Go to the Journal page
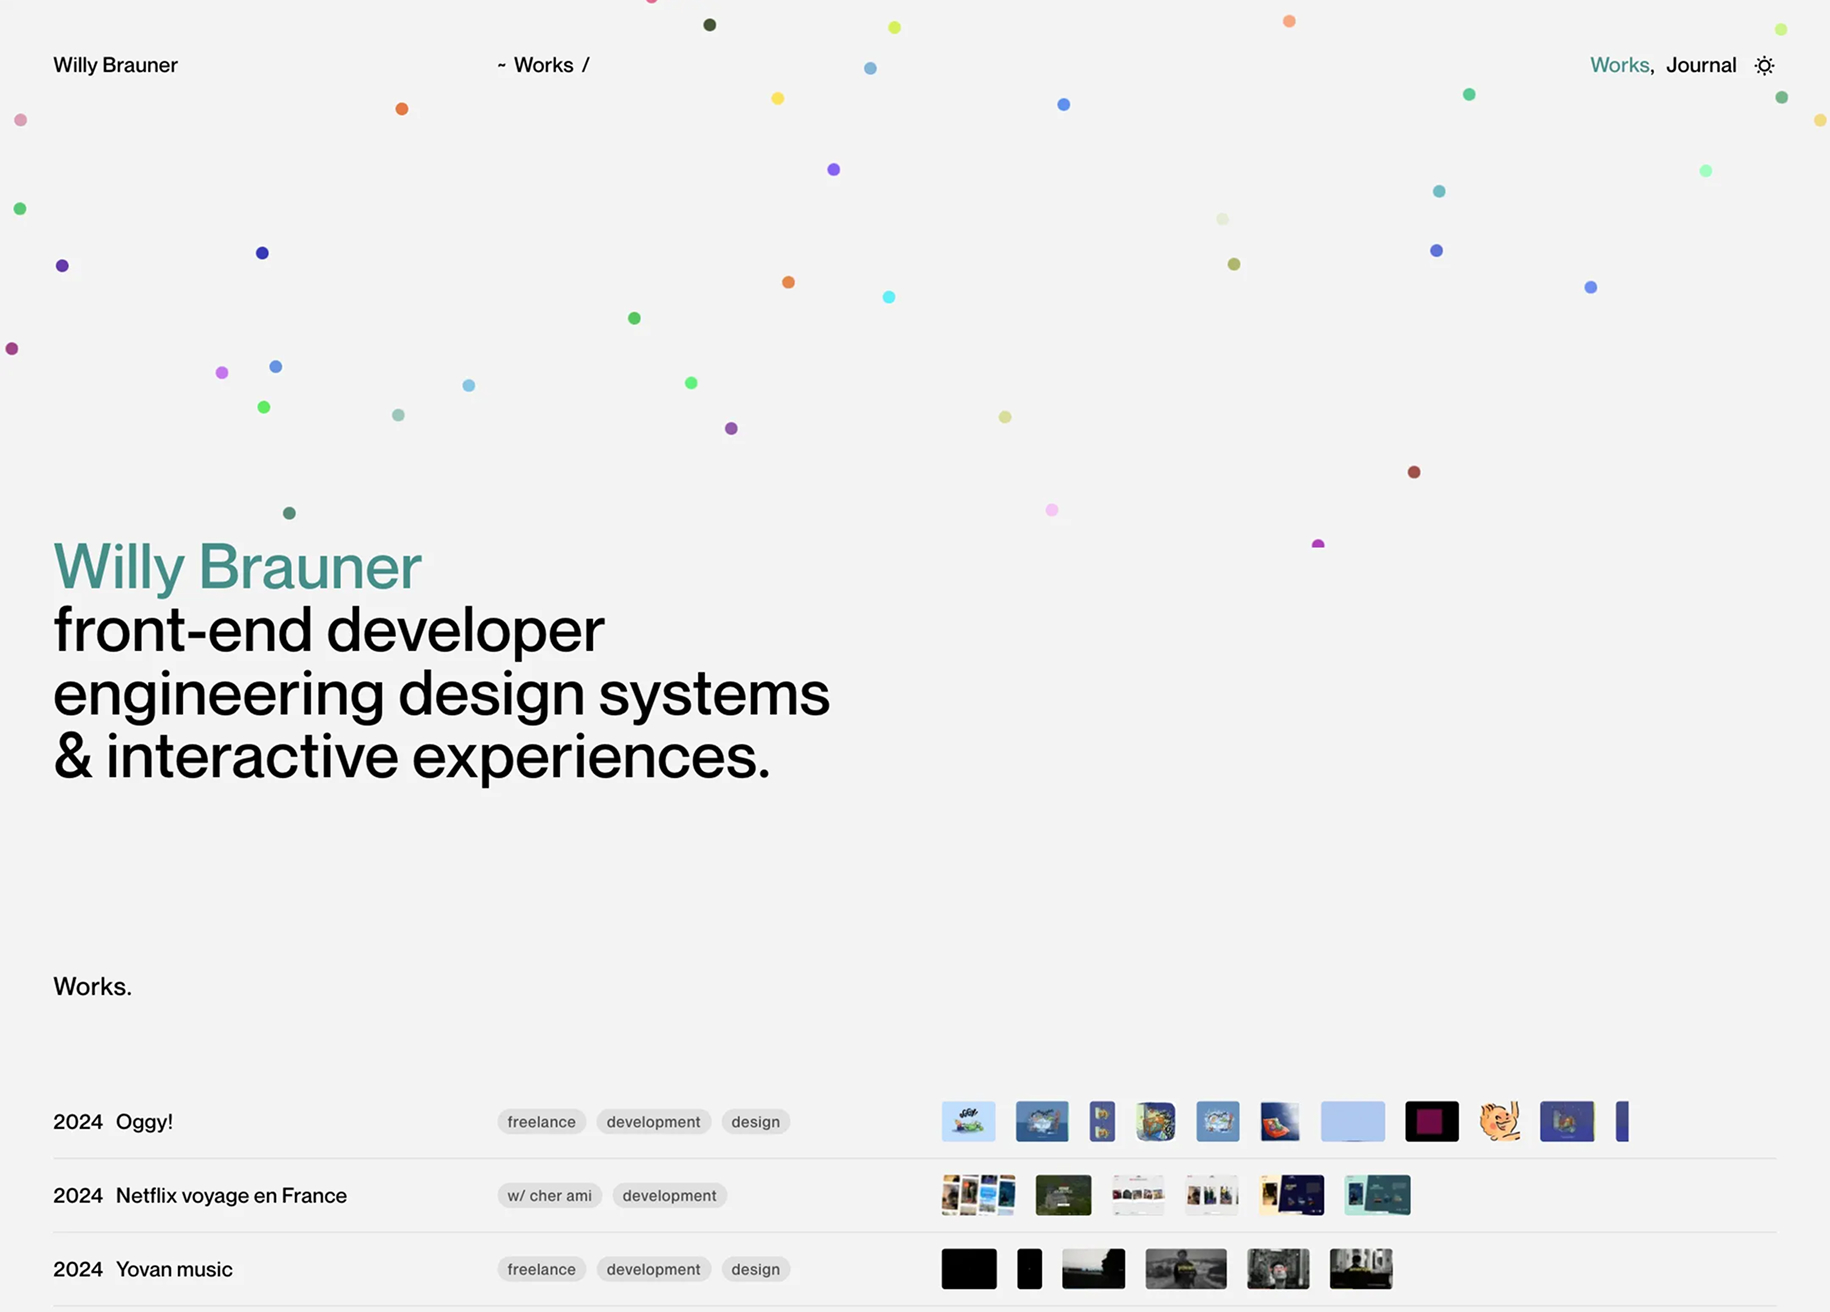Viewport: 1830px width, 1312px height. click(x=1700, y=65)
